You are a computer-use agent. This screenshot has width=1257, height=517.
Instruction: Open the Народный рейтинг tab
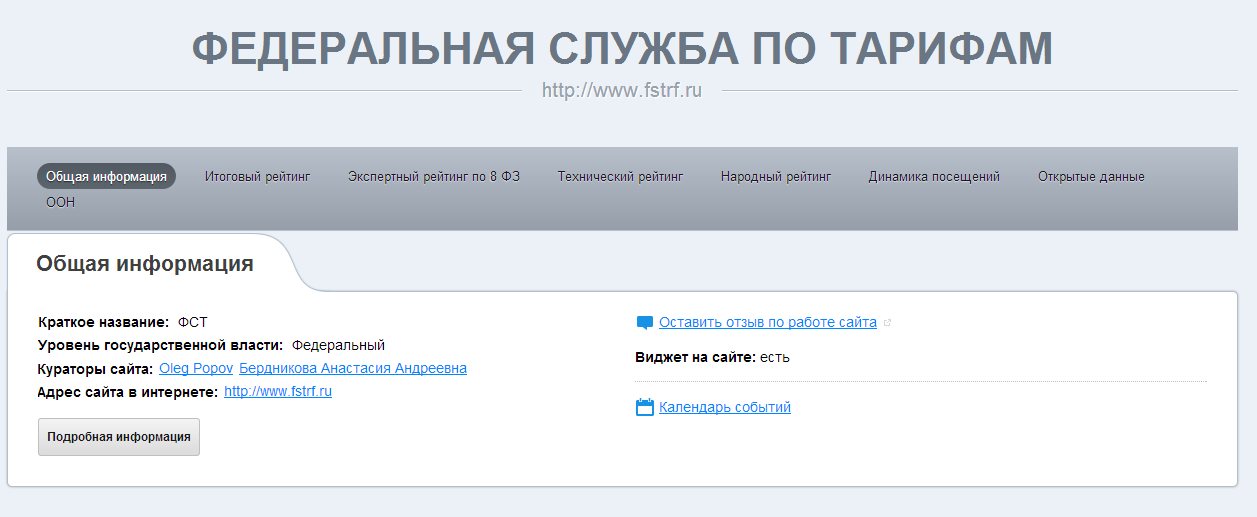tap(775, 177)
